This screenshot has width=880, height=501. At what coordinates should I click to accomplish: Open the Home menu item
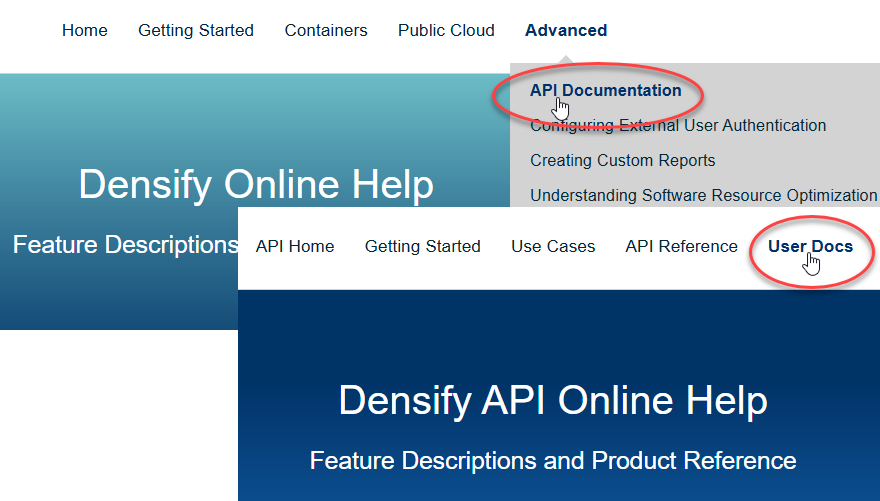[85, 30]
